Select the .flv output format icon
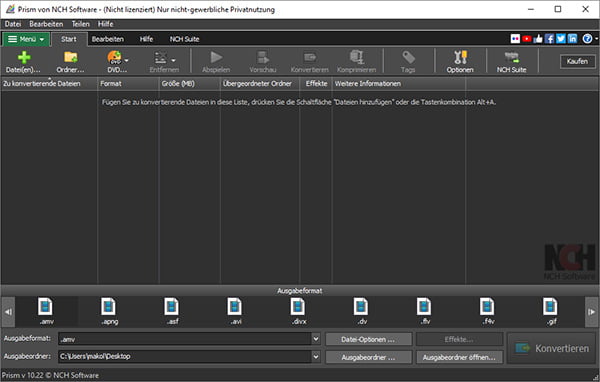600x382 pixels. click(424, 307)
